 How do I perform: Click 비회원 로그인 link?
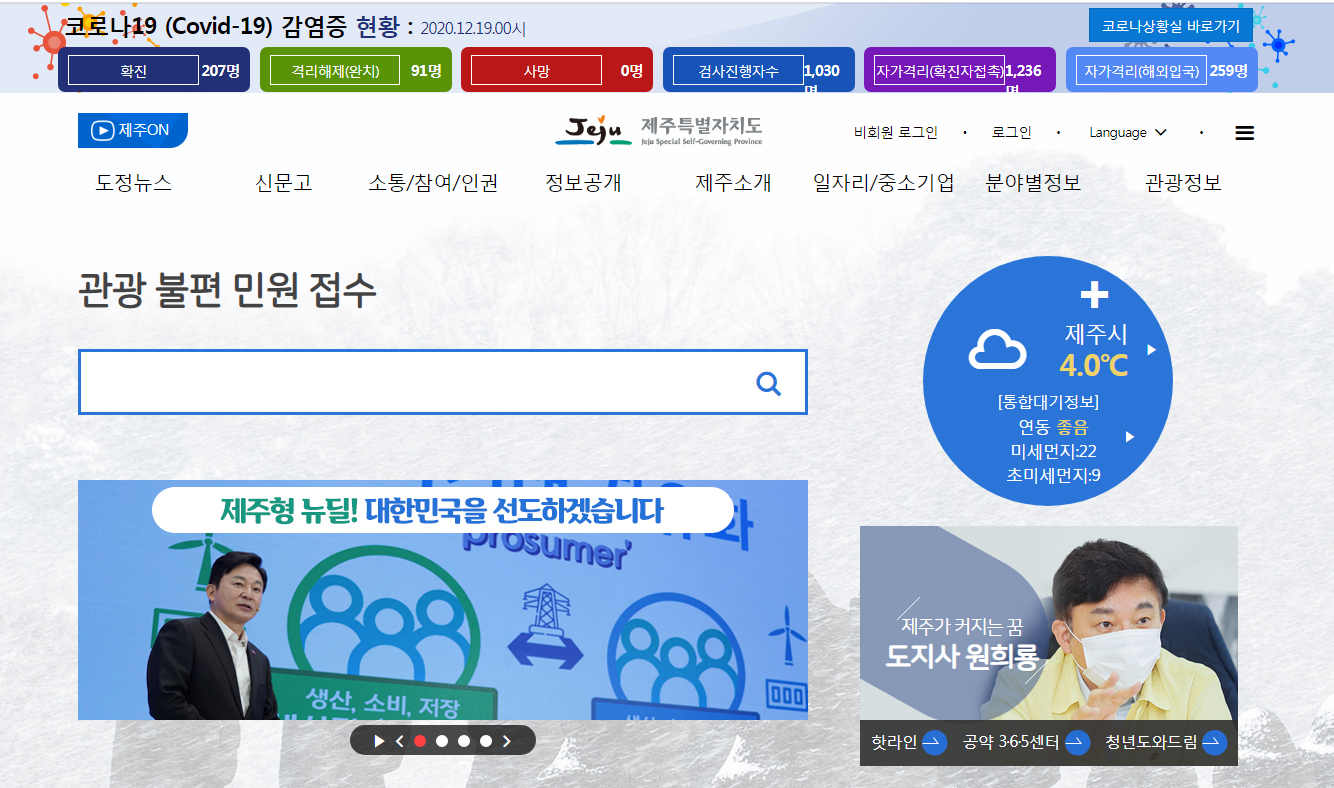896,132
